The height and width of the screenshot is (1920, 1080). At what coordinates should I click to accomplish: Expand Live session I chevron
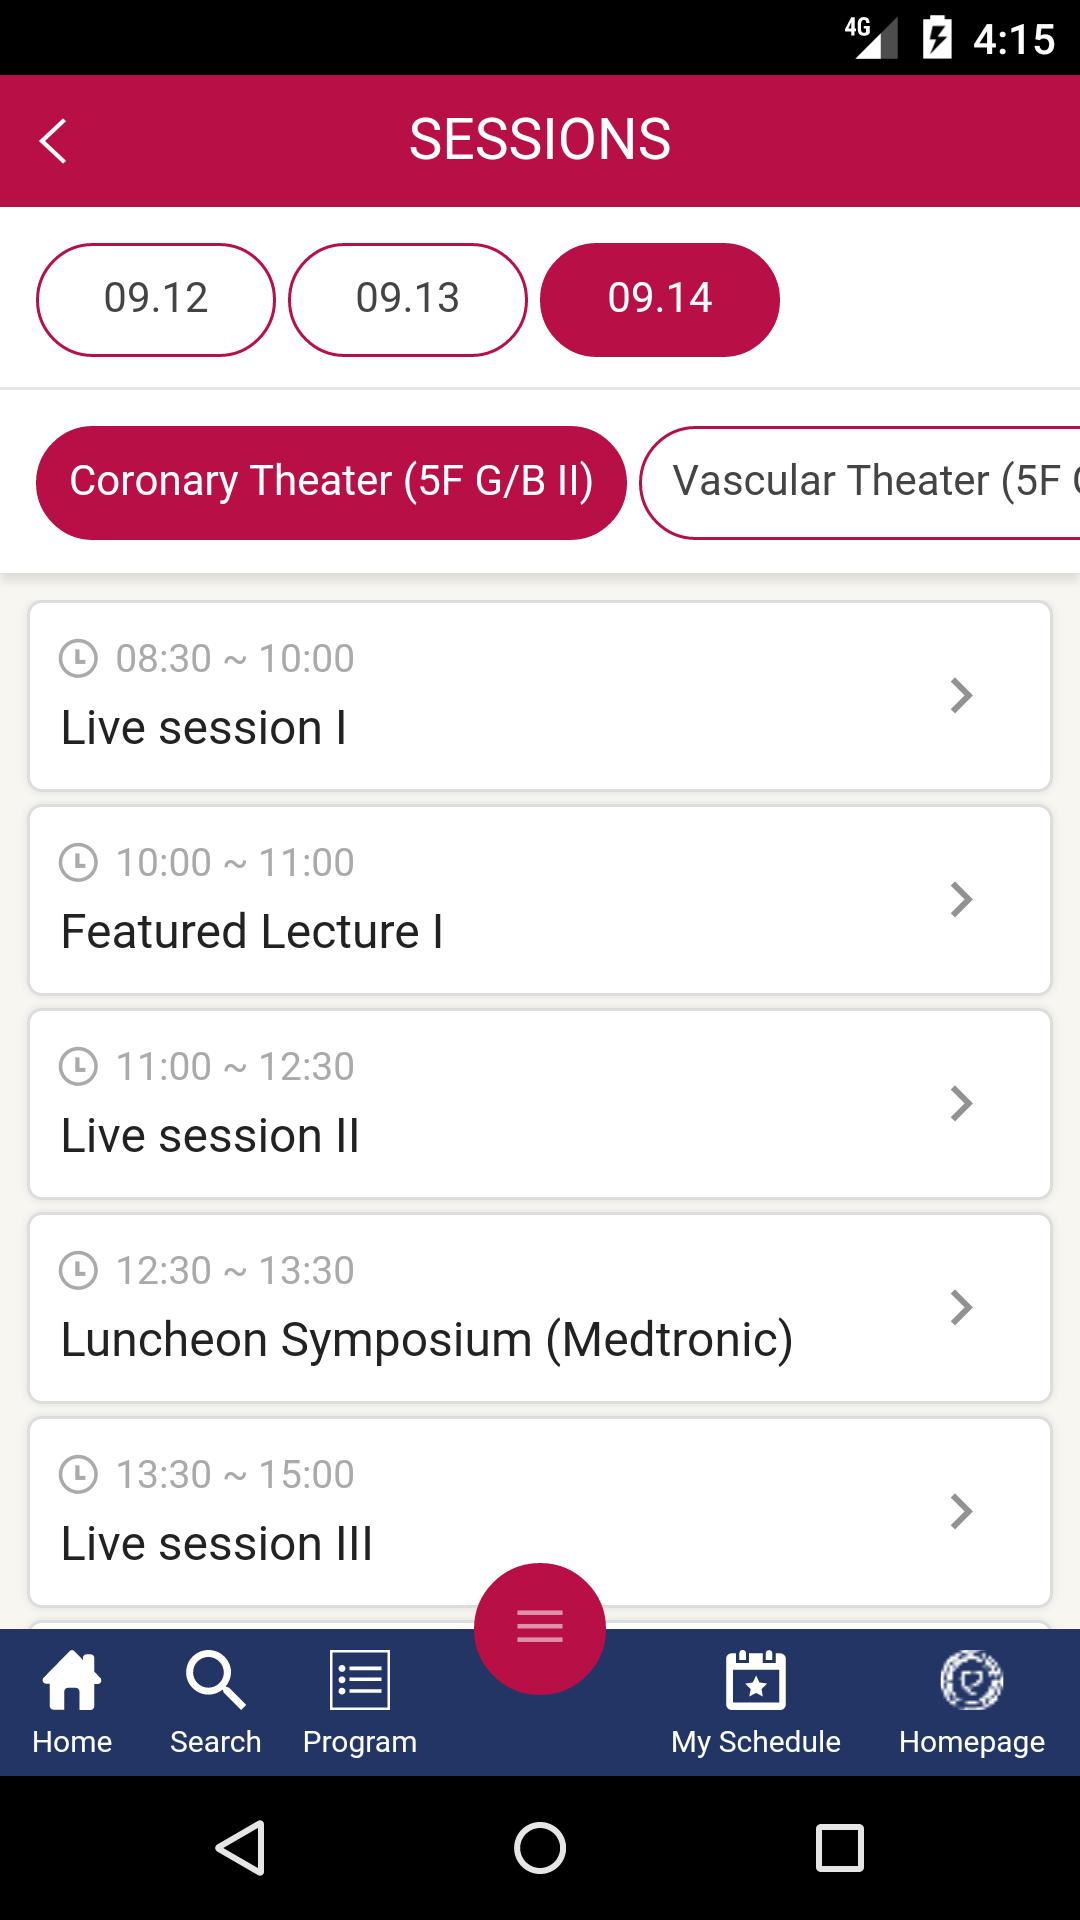click(x=961, y=696)
